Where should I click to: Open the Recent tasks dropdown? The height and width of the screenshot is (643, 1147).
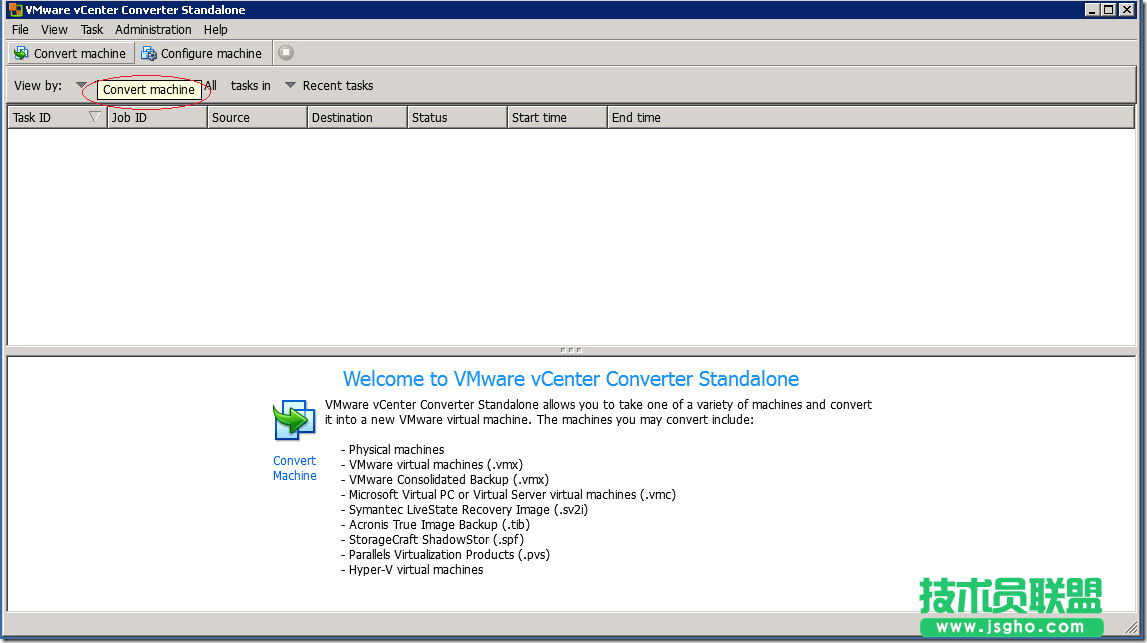(x=290, y=85)
